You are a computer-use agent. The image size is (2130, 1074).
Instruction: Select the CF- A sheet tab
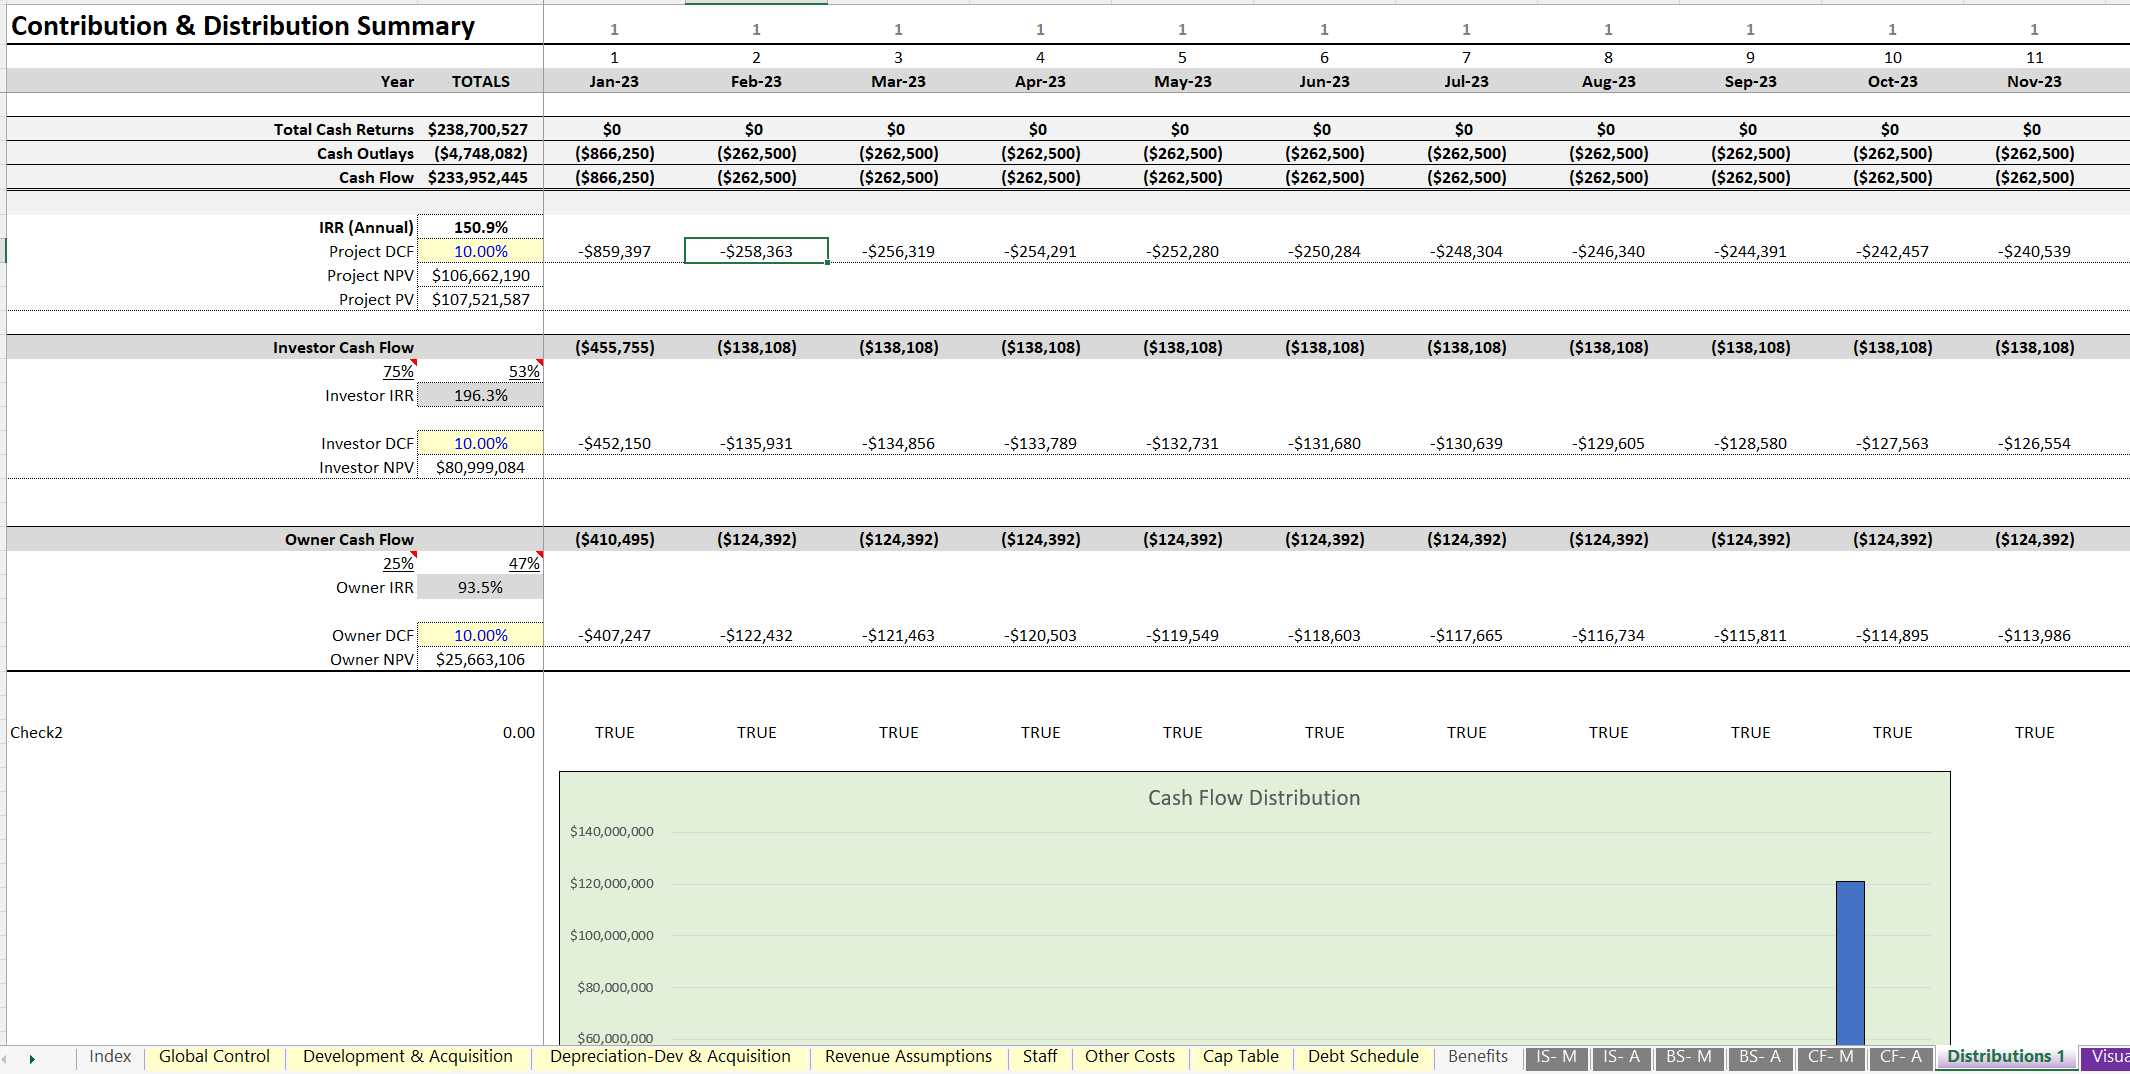[x=1900, y=1057]
